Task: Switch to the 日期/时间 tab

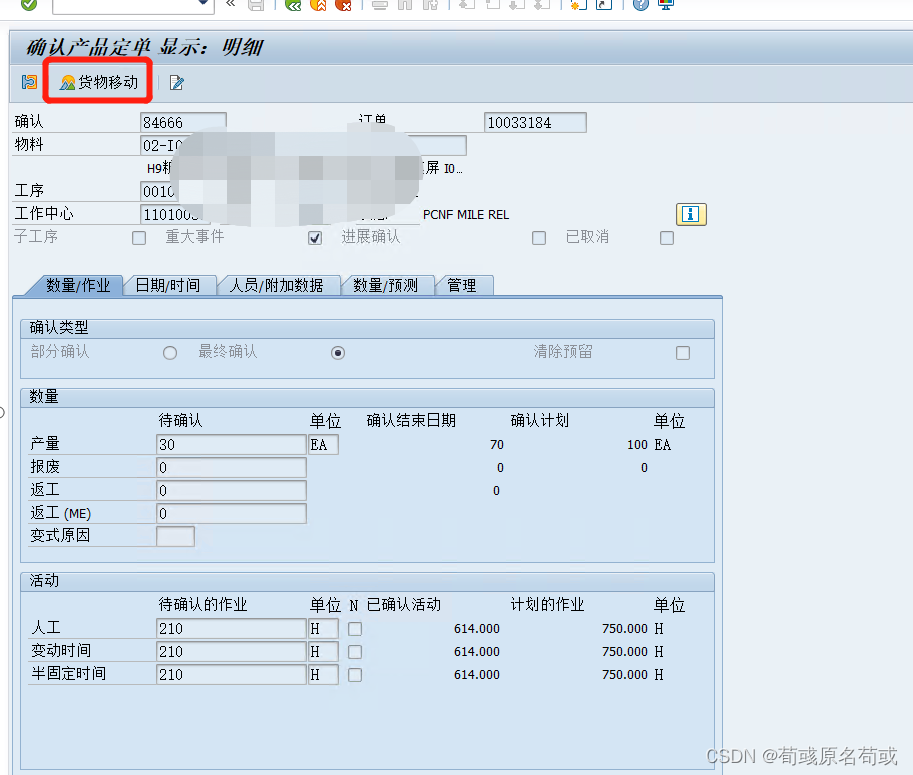Action: coord(168,285)
